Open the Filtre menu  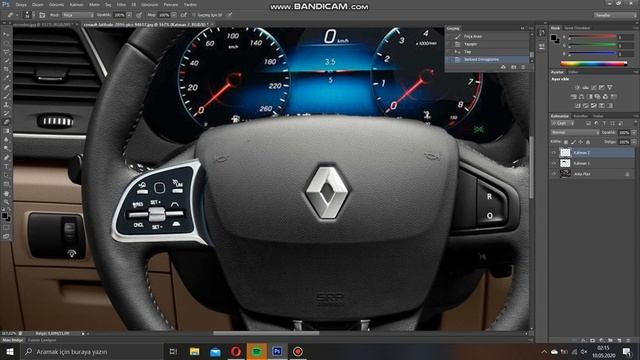click(121, 5)
